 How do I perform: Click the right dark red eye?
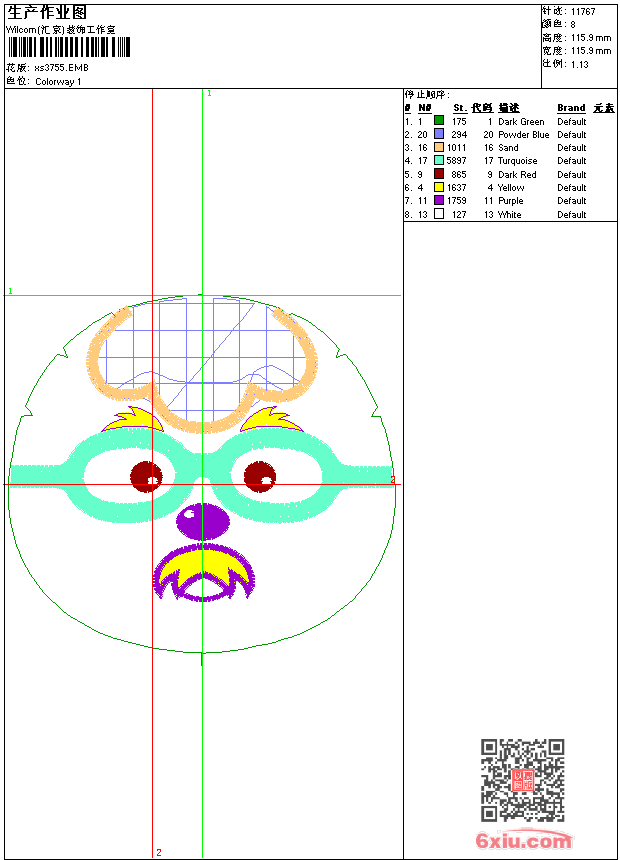click(260, 477)
